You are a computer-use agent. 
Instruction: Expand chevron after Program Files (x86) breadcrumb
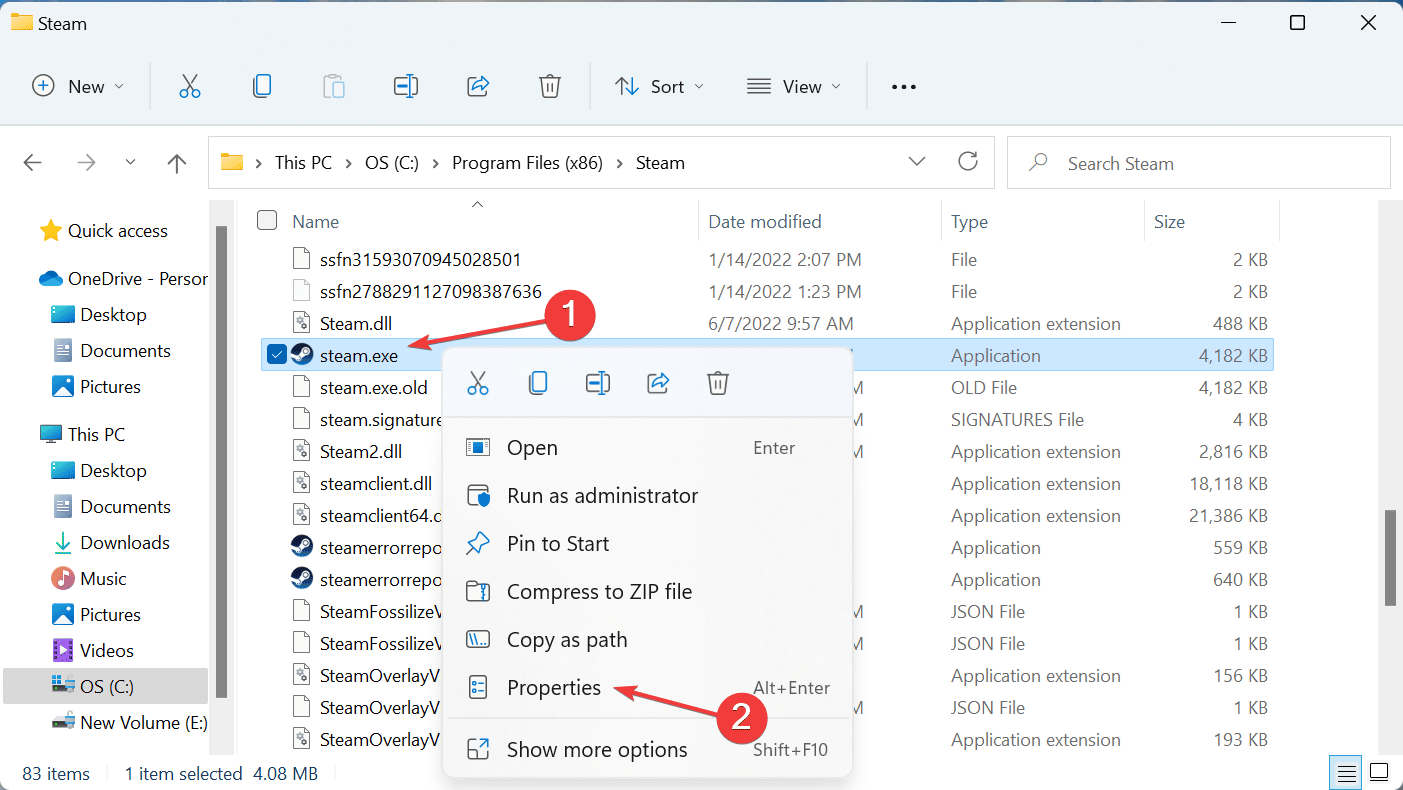coord(620,163)
